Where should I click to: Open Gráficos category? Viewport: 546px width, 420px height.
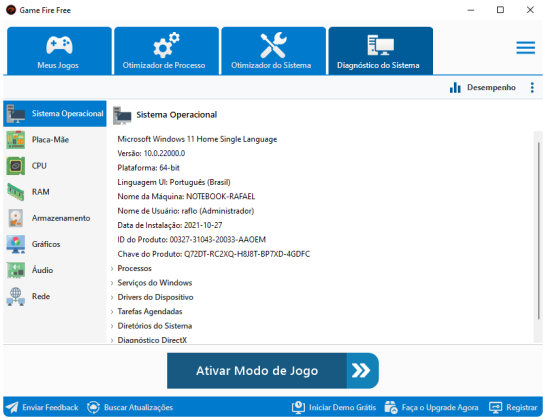(x=55, y=244)
